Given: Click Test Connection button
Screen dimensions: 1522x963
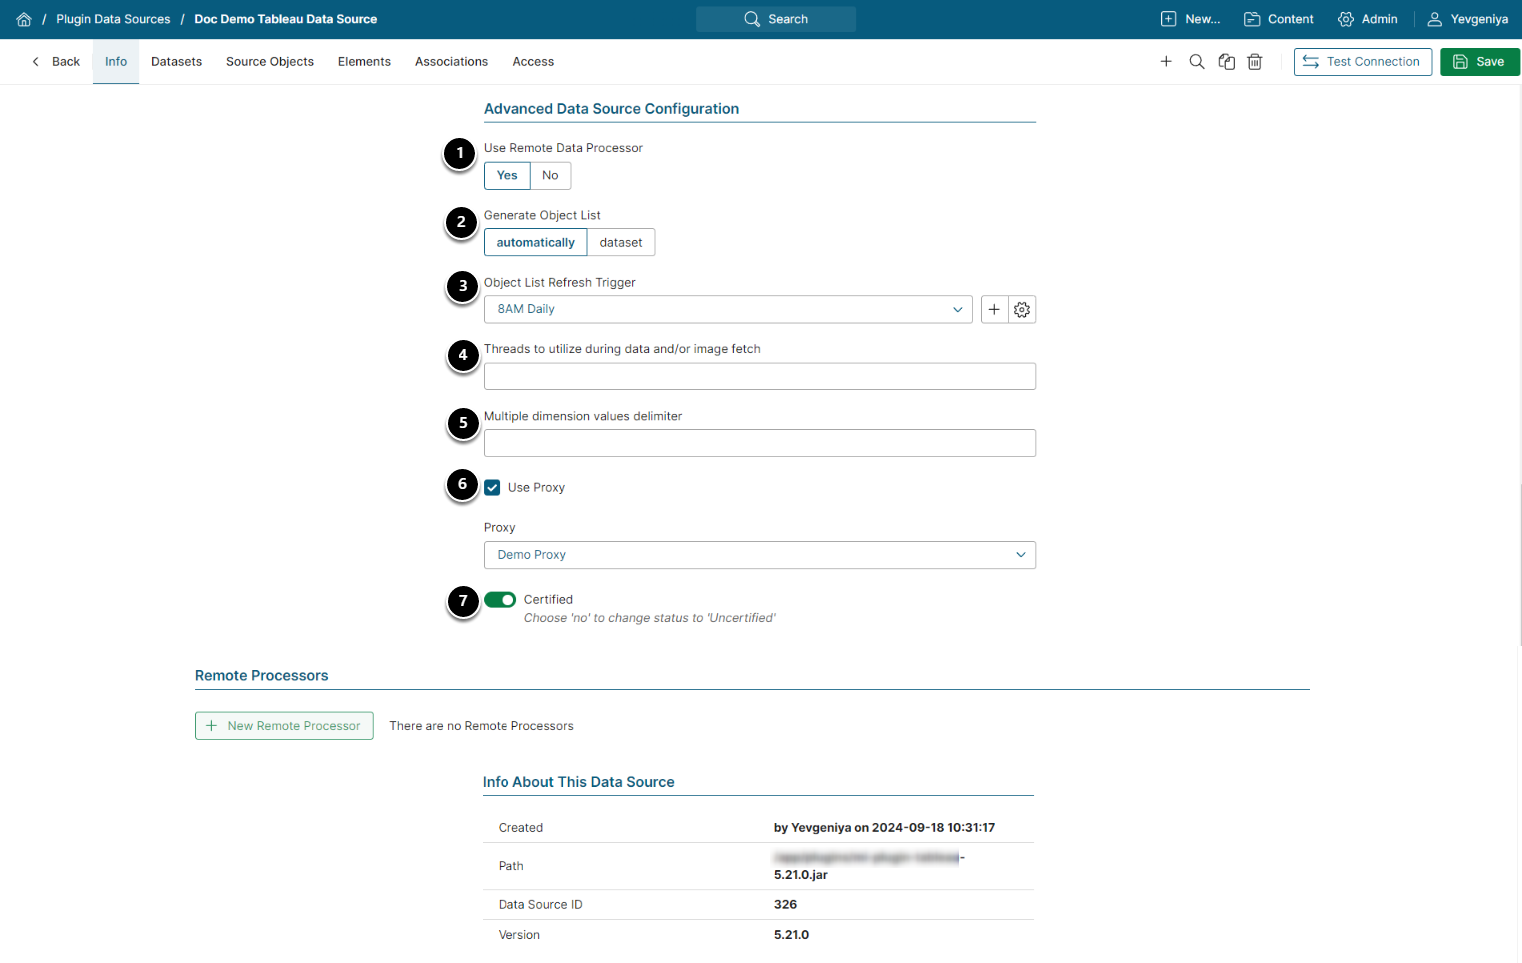Looking at the screenshot, I should 1363,62.
